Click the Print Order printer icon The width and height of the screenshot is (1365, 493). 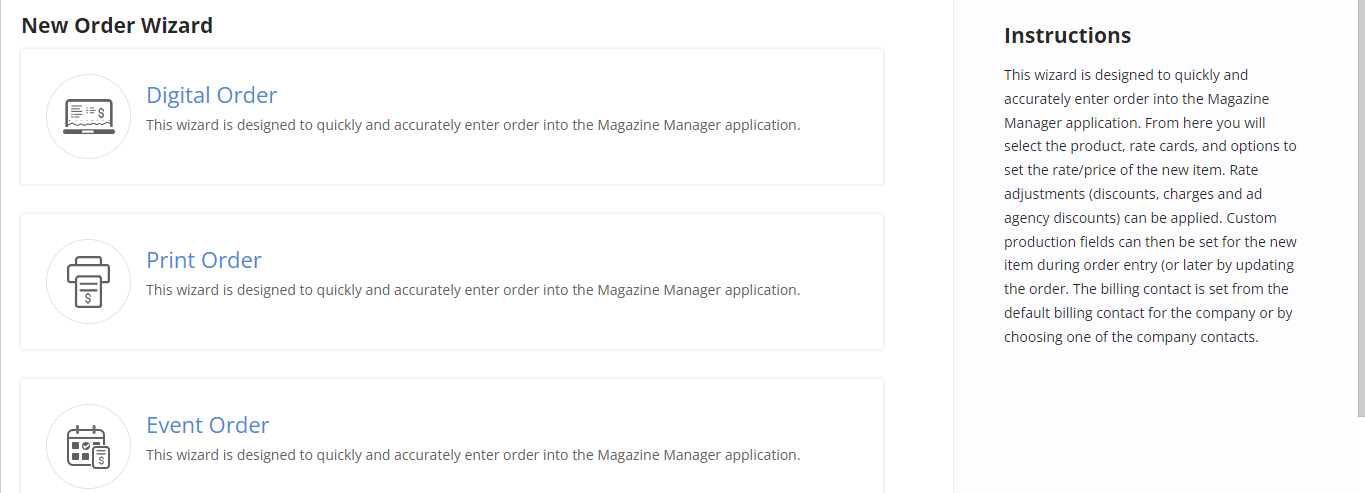(88, 281)
